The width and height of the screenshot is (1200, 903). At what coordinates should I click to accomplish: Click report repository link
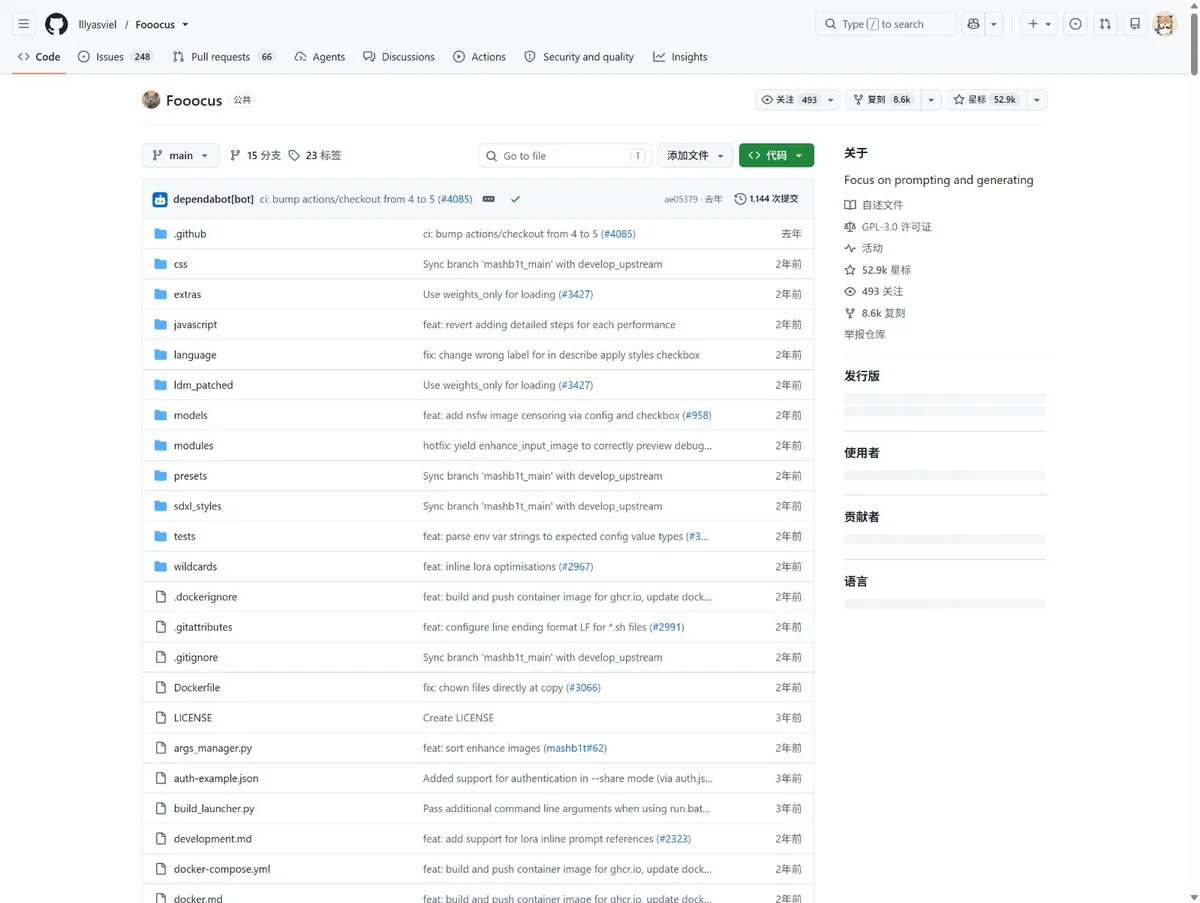click(x=865, y=334)
